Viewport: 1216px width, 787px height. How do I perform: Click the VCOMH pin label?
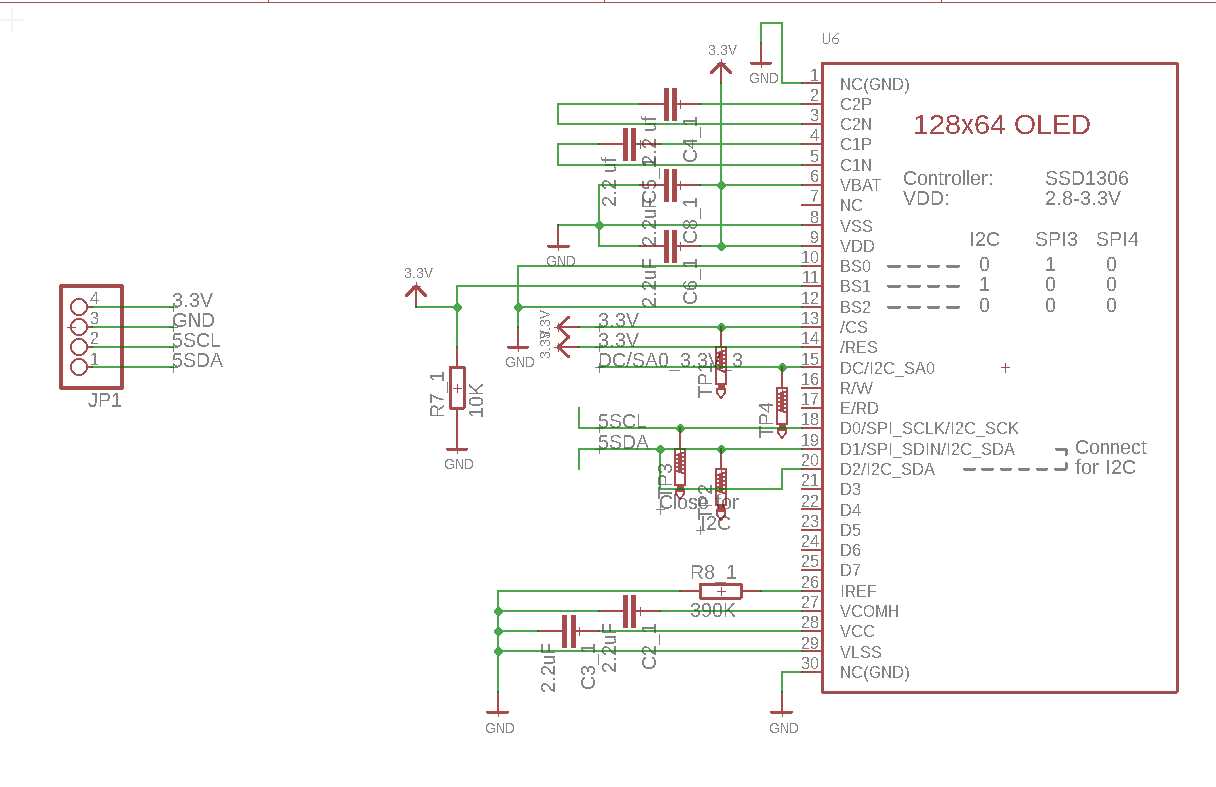pyautogui.click(x=869, y=611)
